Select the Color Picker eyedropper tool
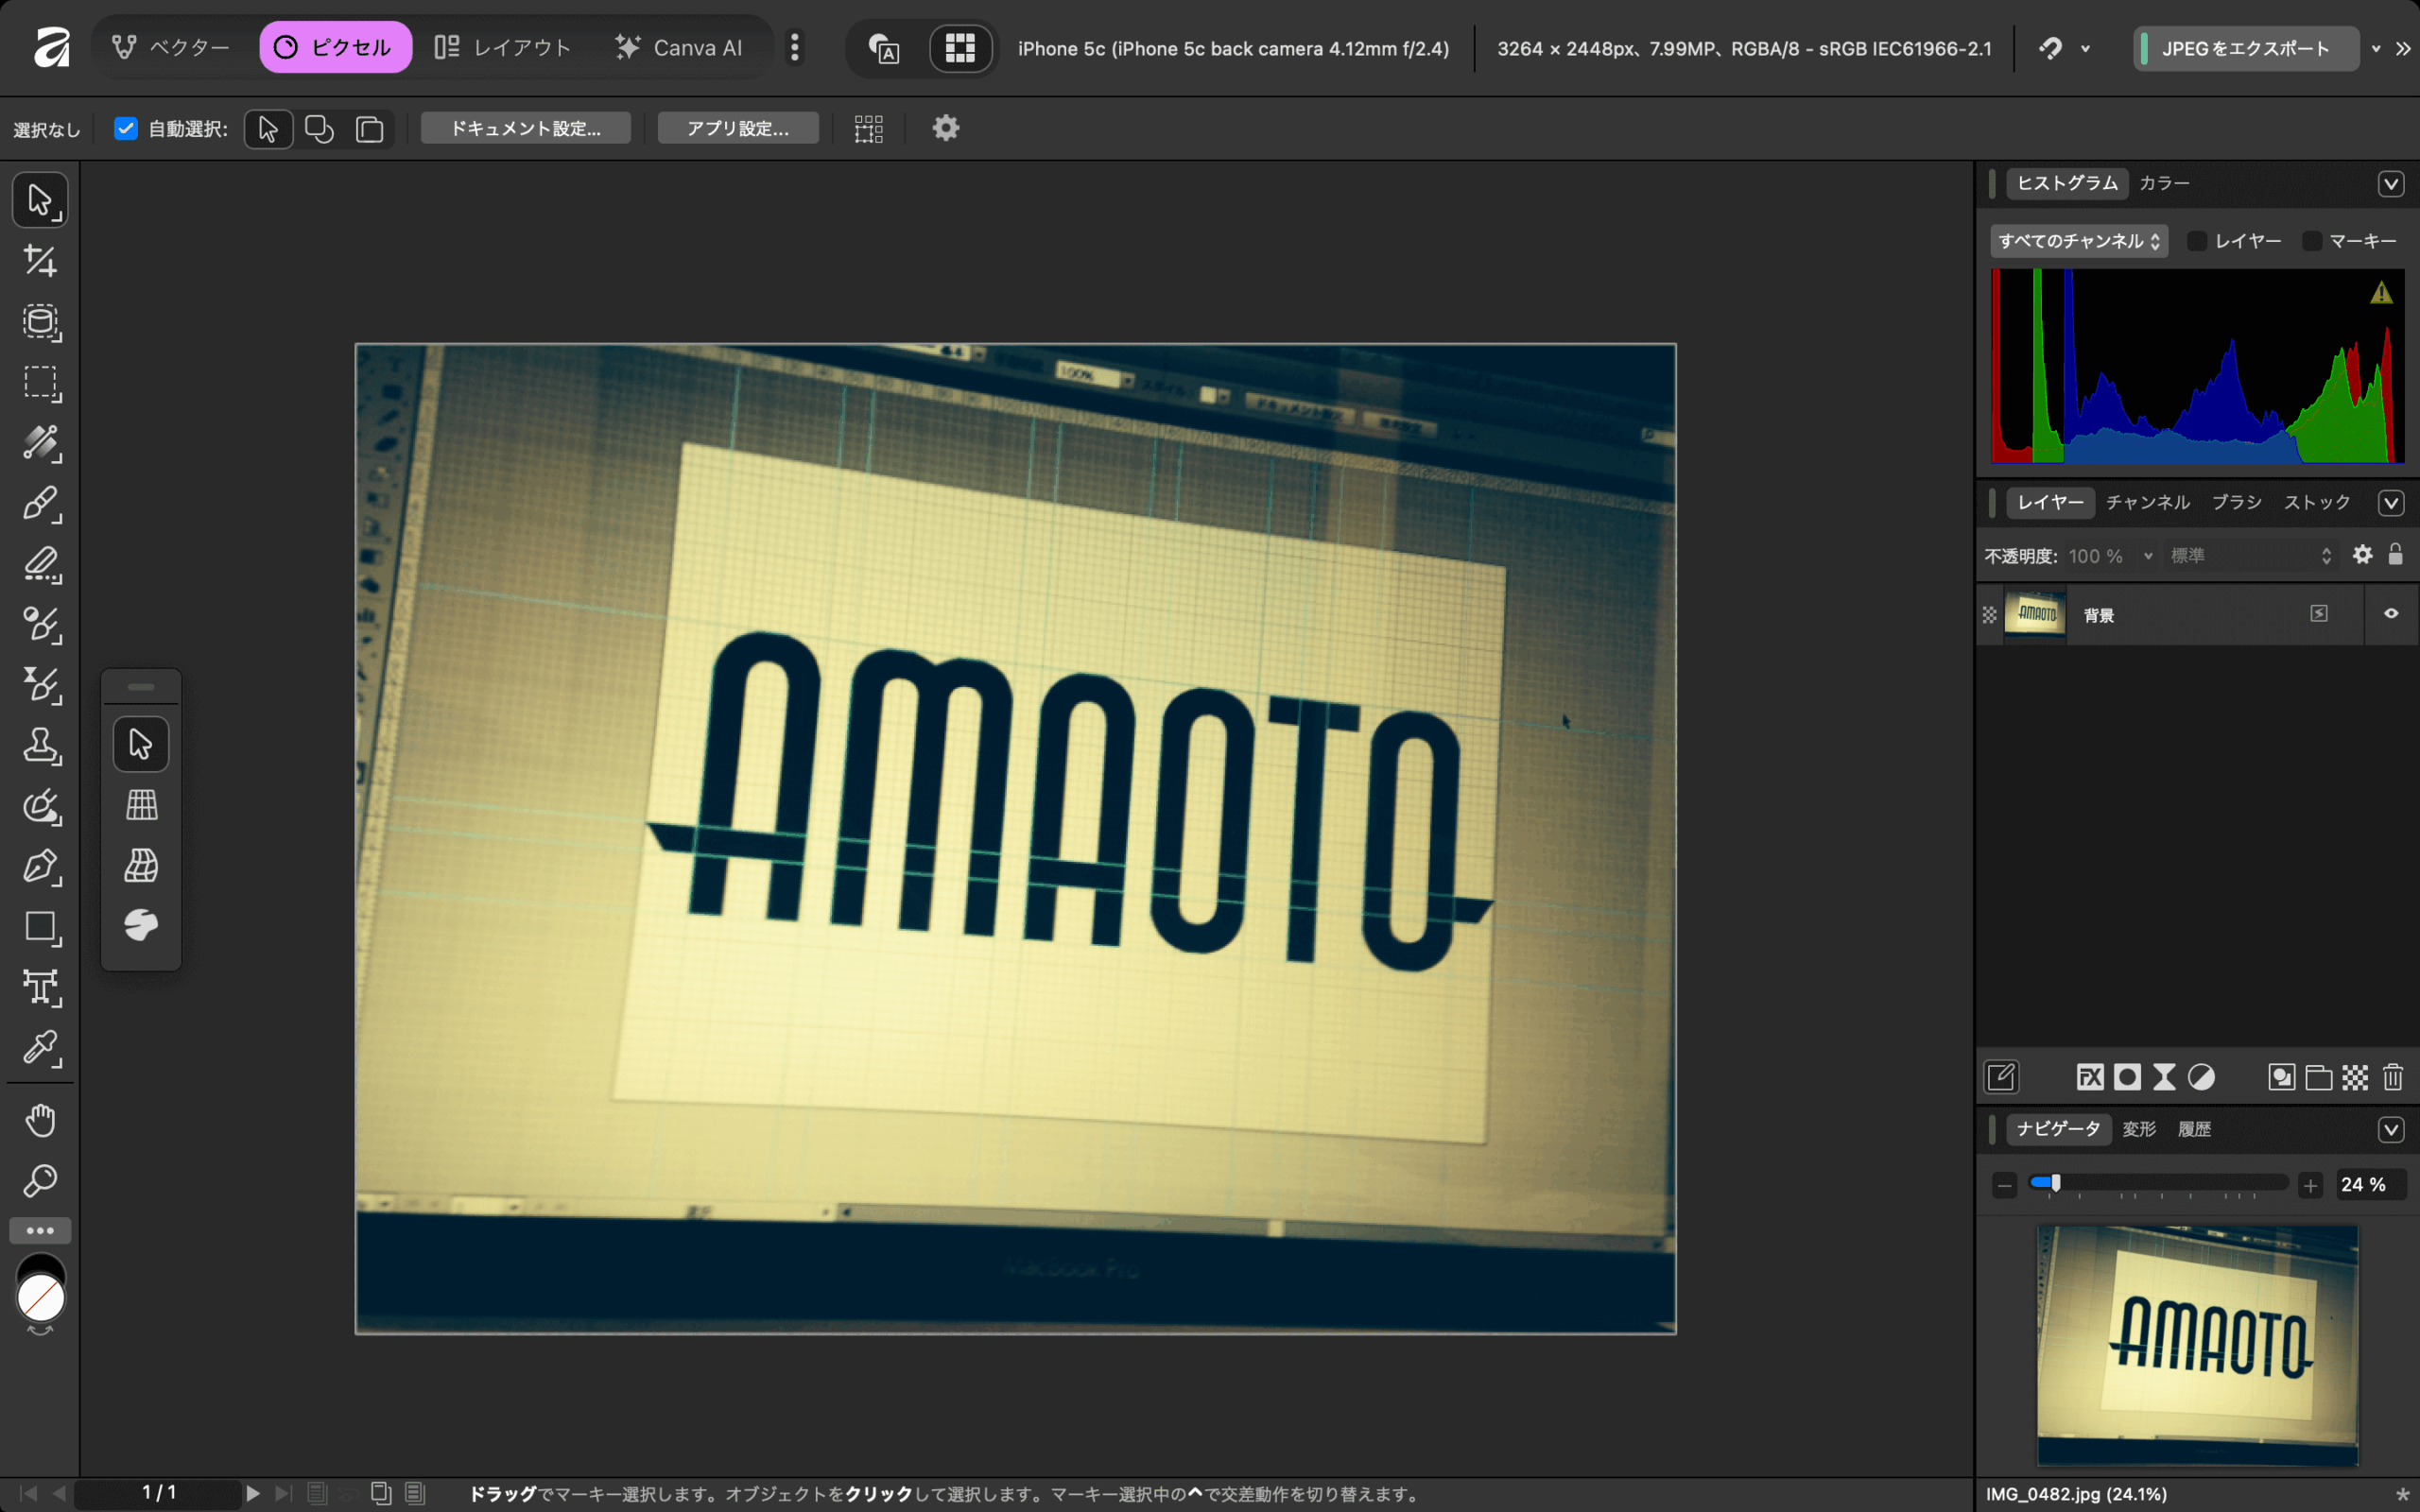 pyautogui.click(x=40, y=1048)
